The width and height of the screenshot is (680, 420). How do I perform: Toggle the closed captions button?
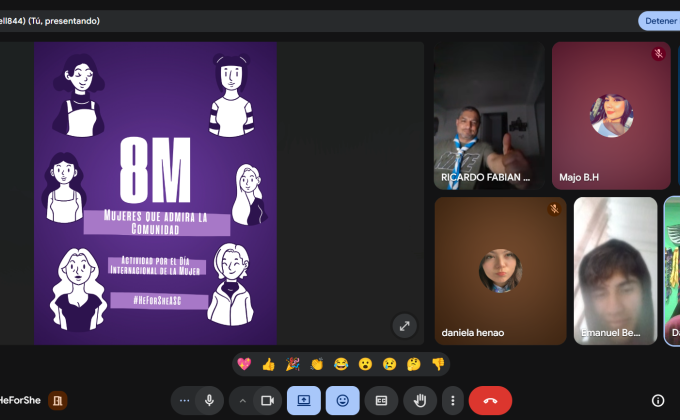pyautogui.click(x=381, y=400)
